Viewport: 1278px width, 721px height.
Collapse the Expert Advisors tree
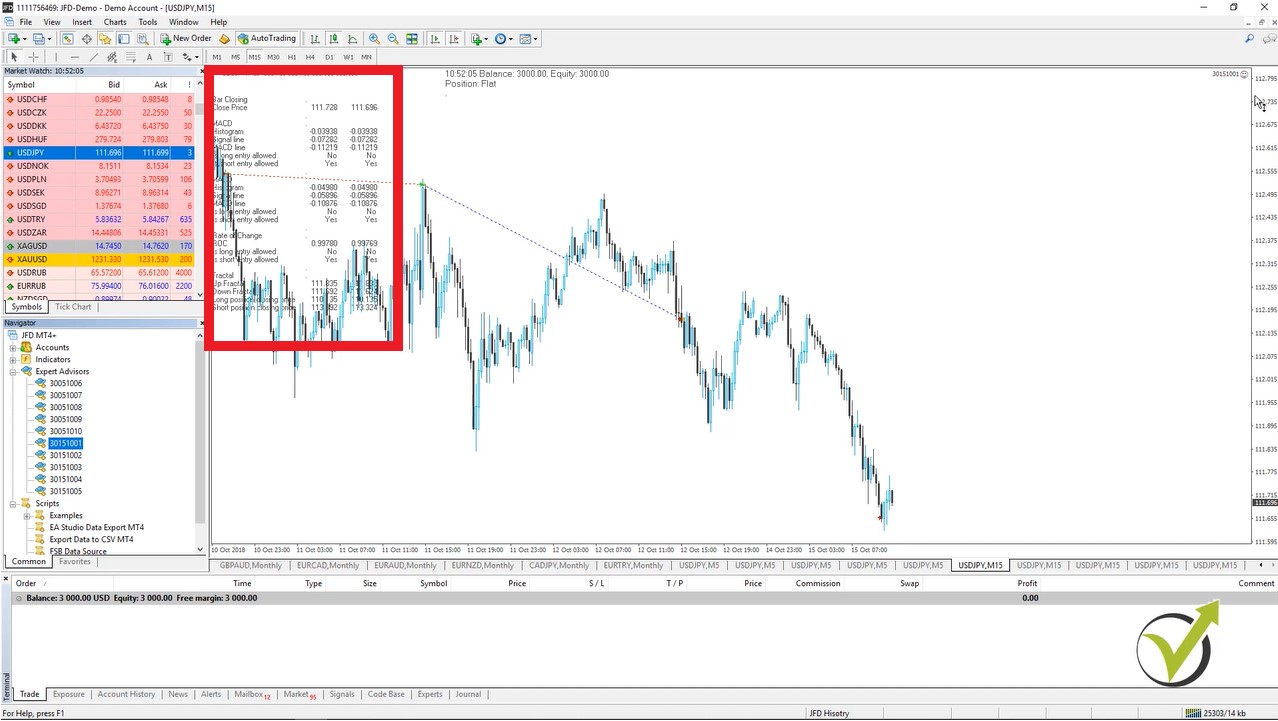[x=12, y=371]
